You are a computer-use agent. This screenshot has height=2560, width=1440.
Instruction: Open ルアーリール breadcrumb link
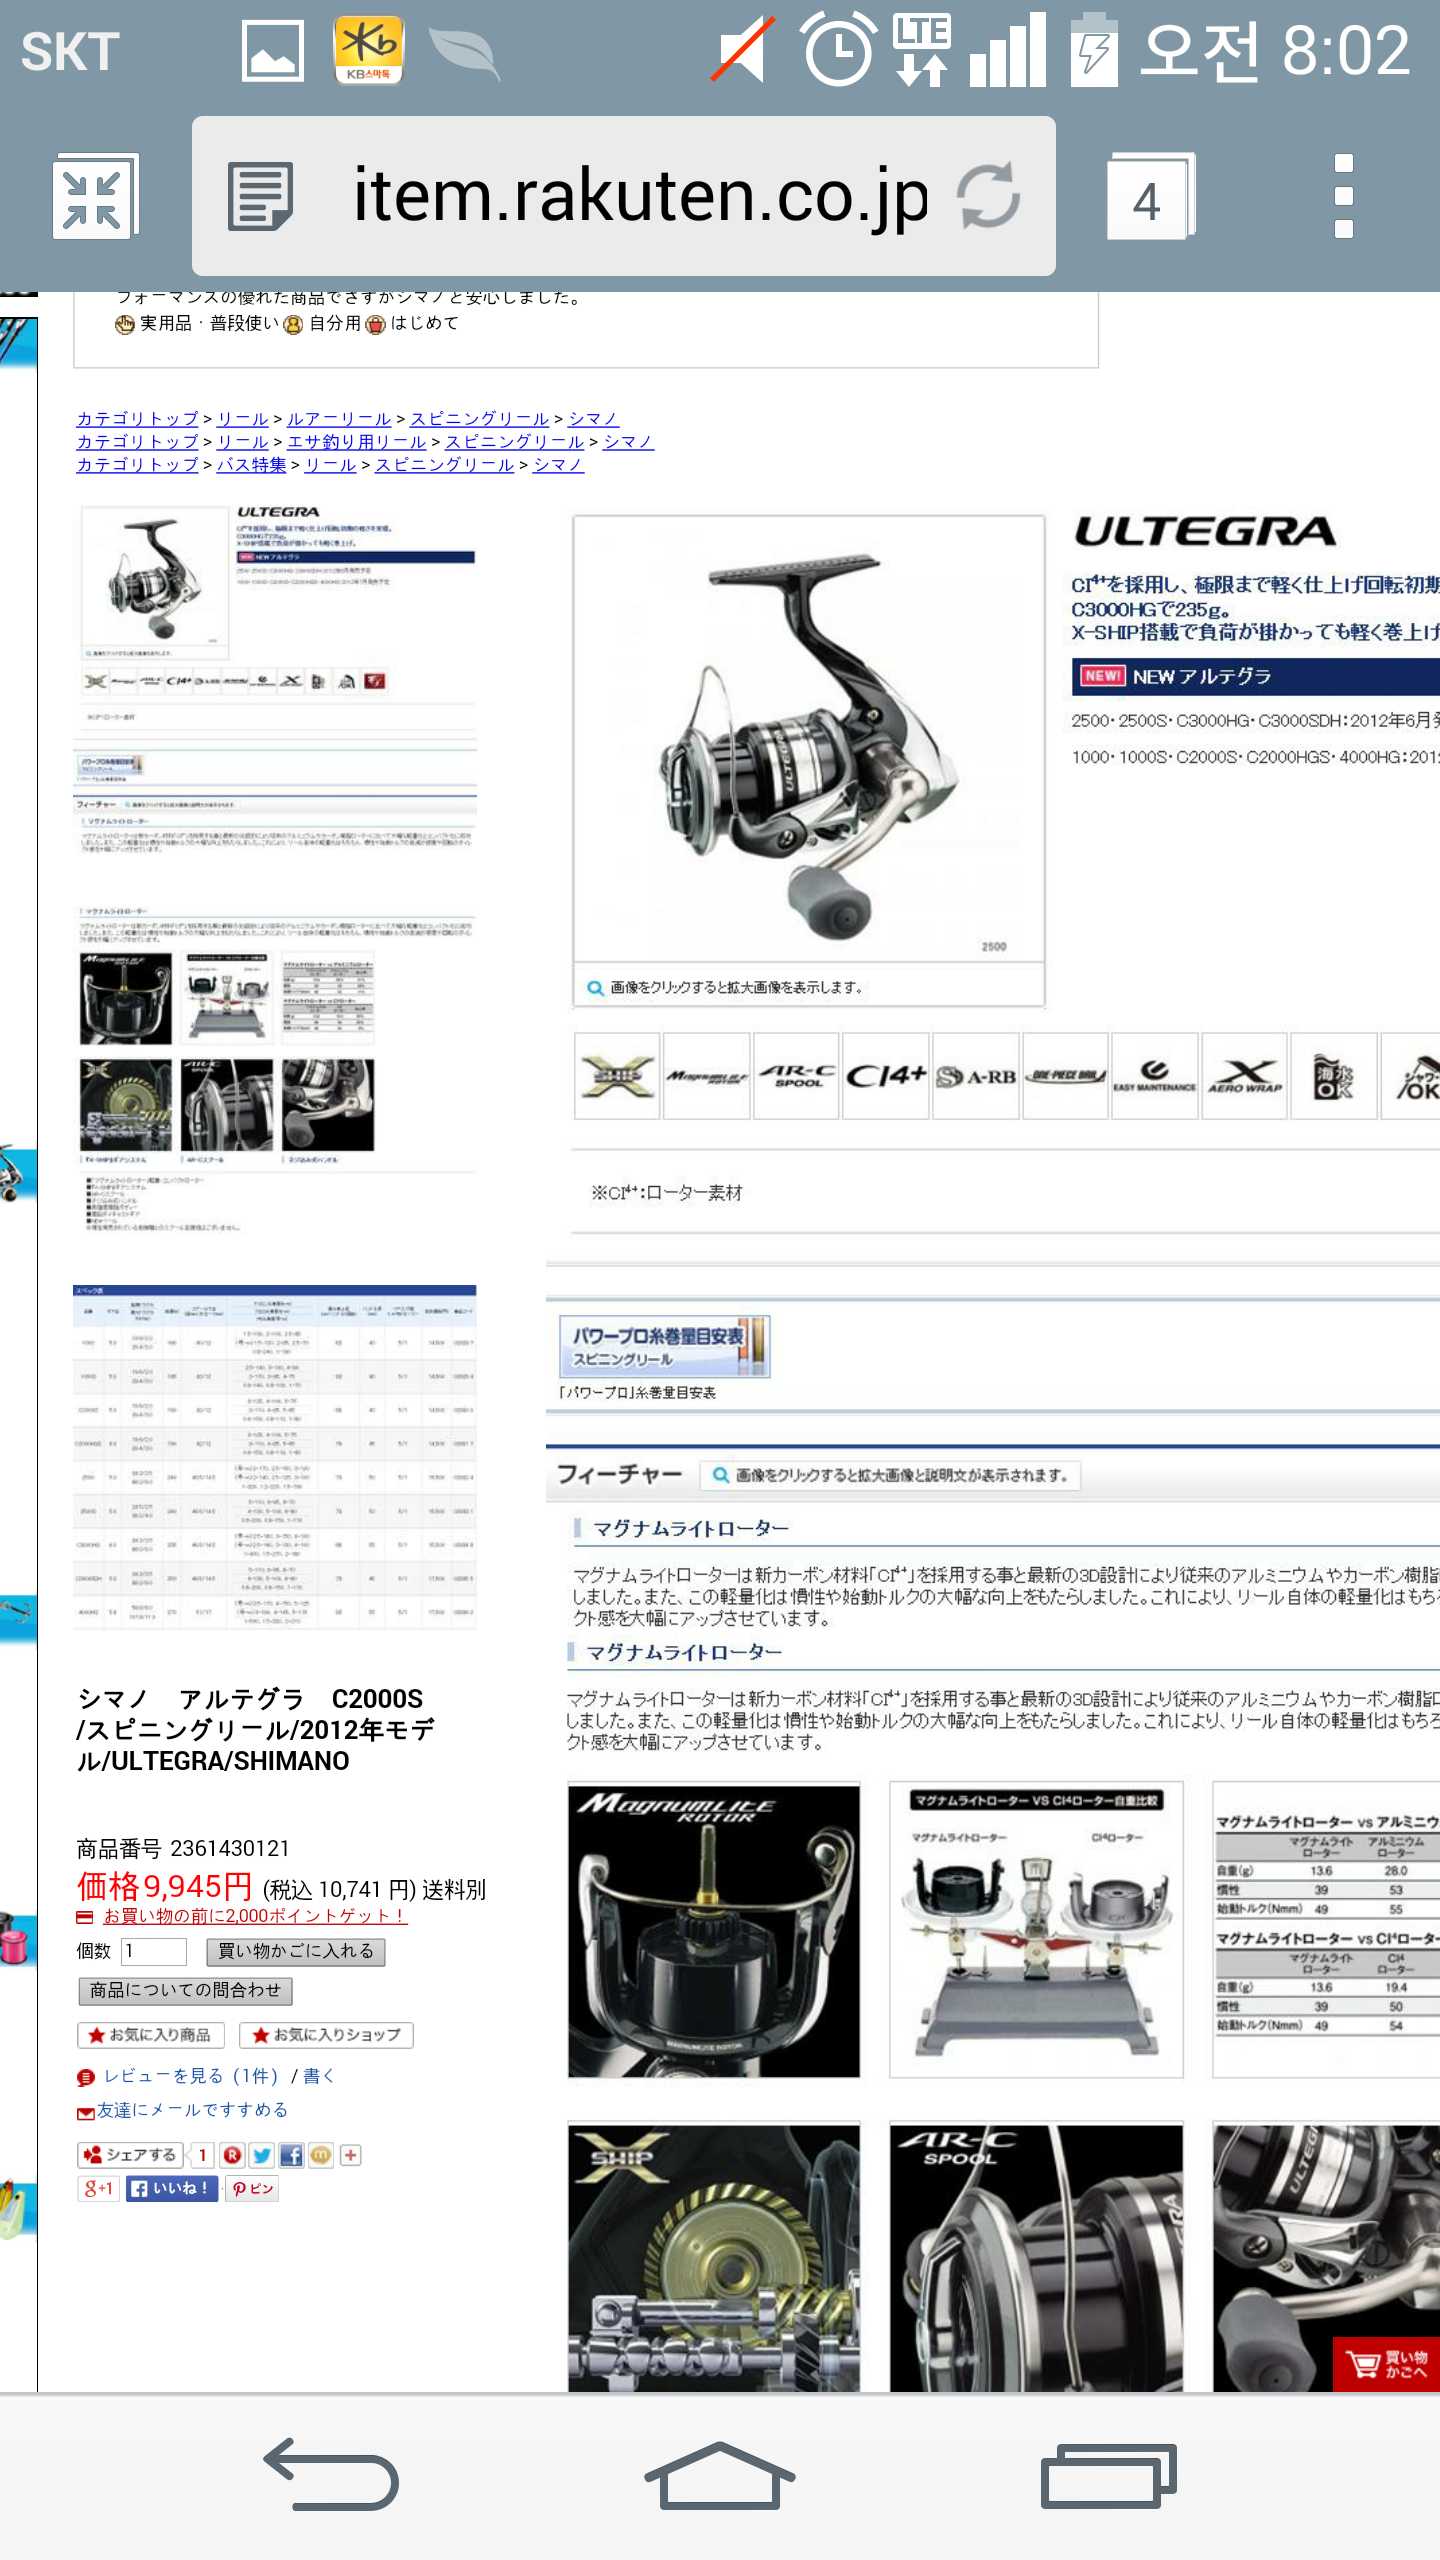339,419
